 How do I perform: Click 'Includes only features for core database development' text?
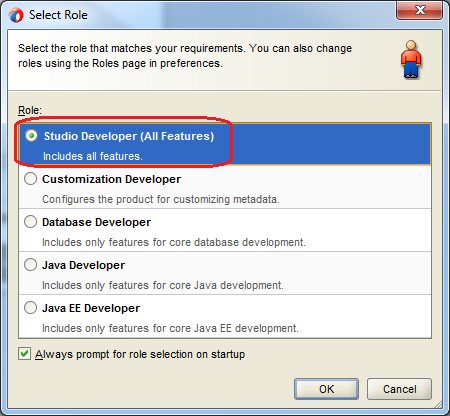pos(174,242)
